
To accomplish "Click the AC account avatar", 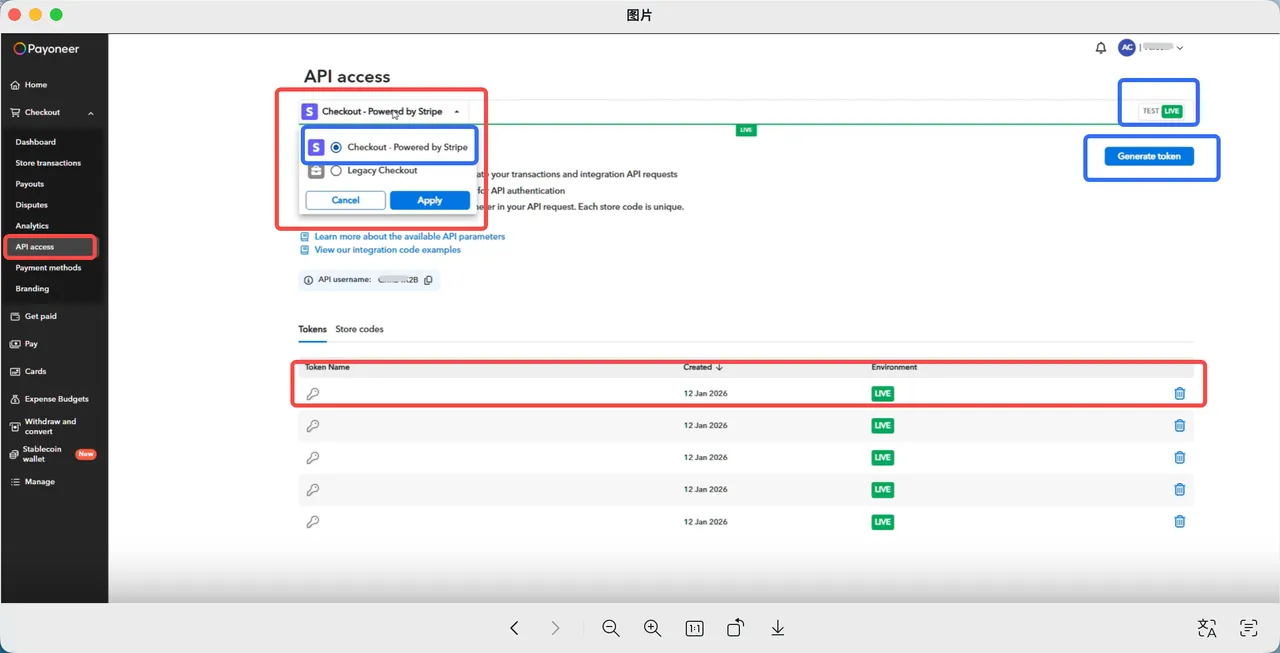I will click(1127, 48).
